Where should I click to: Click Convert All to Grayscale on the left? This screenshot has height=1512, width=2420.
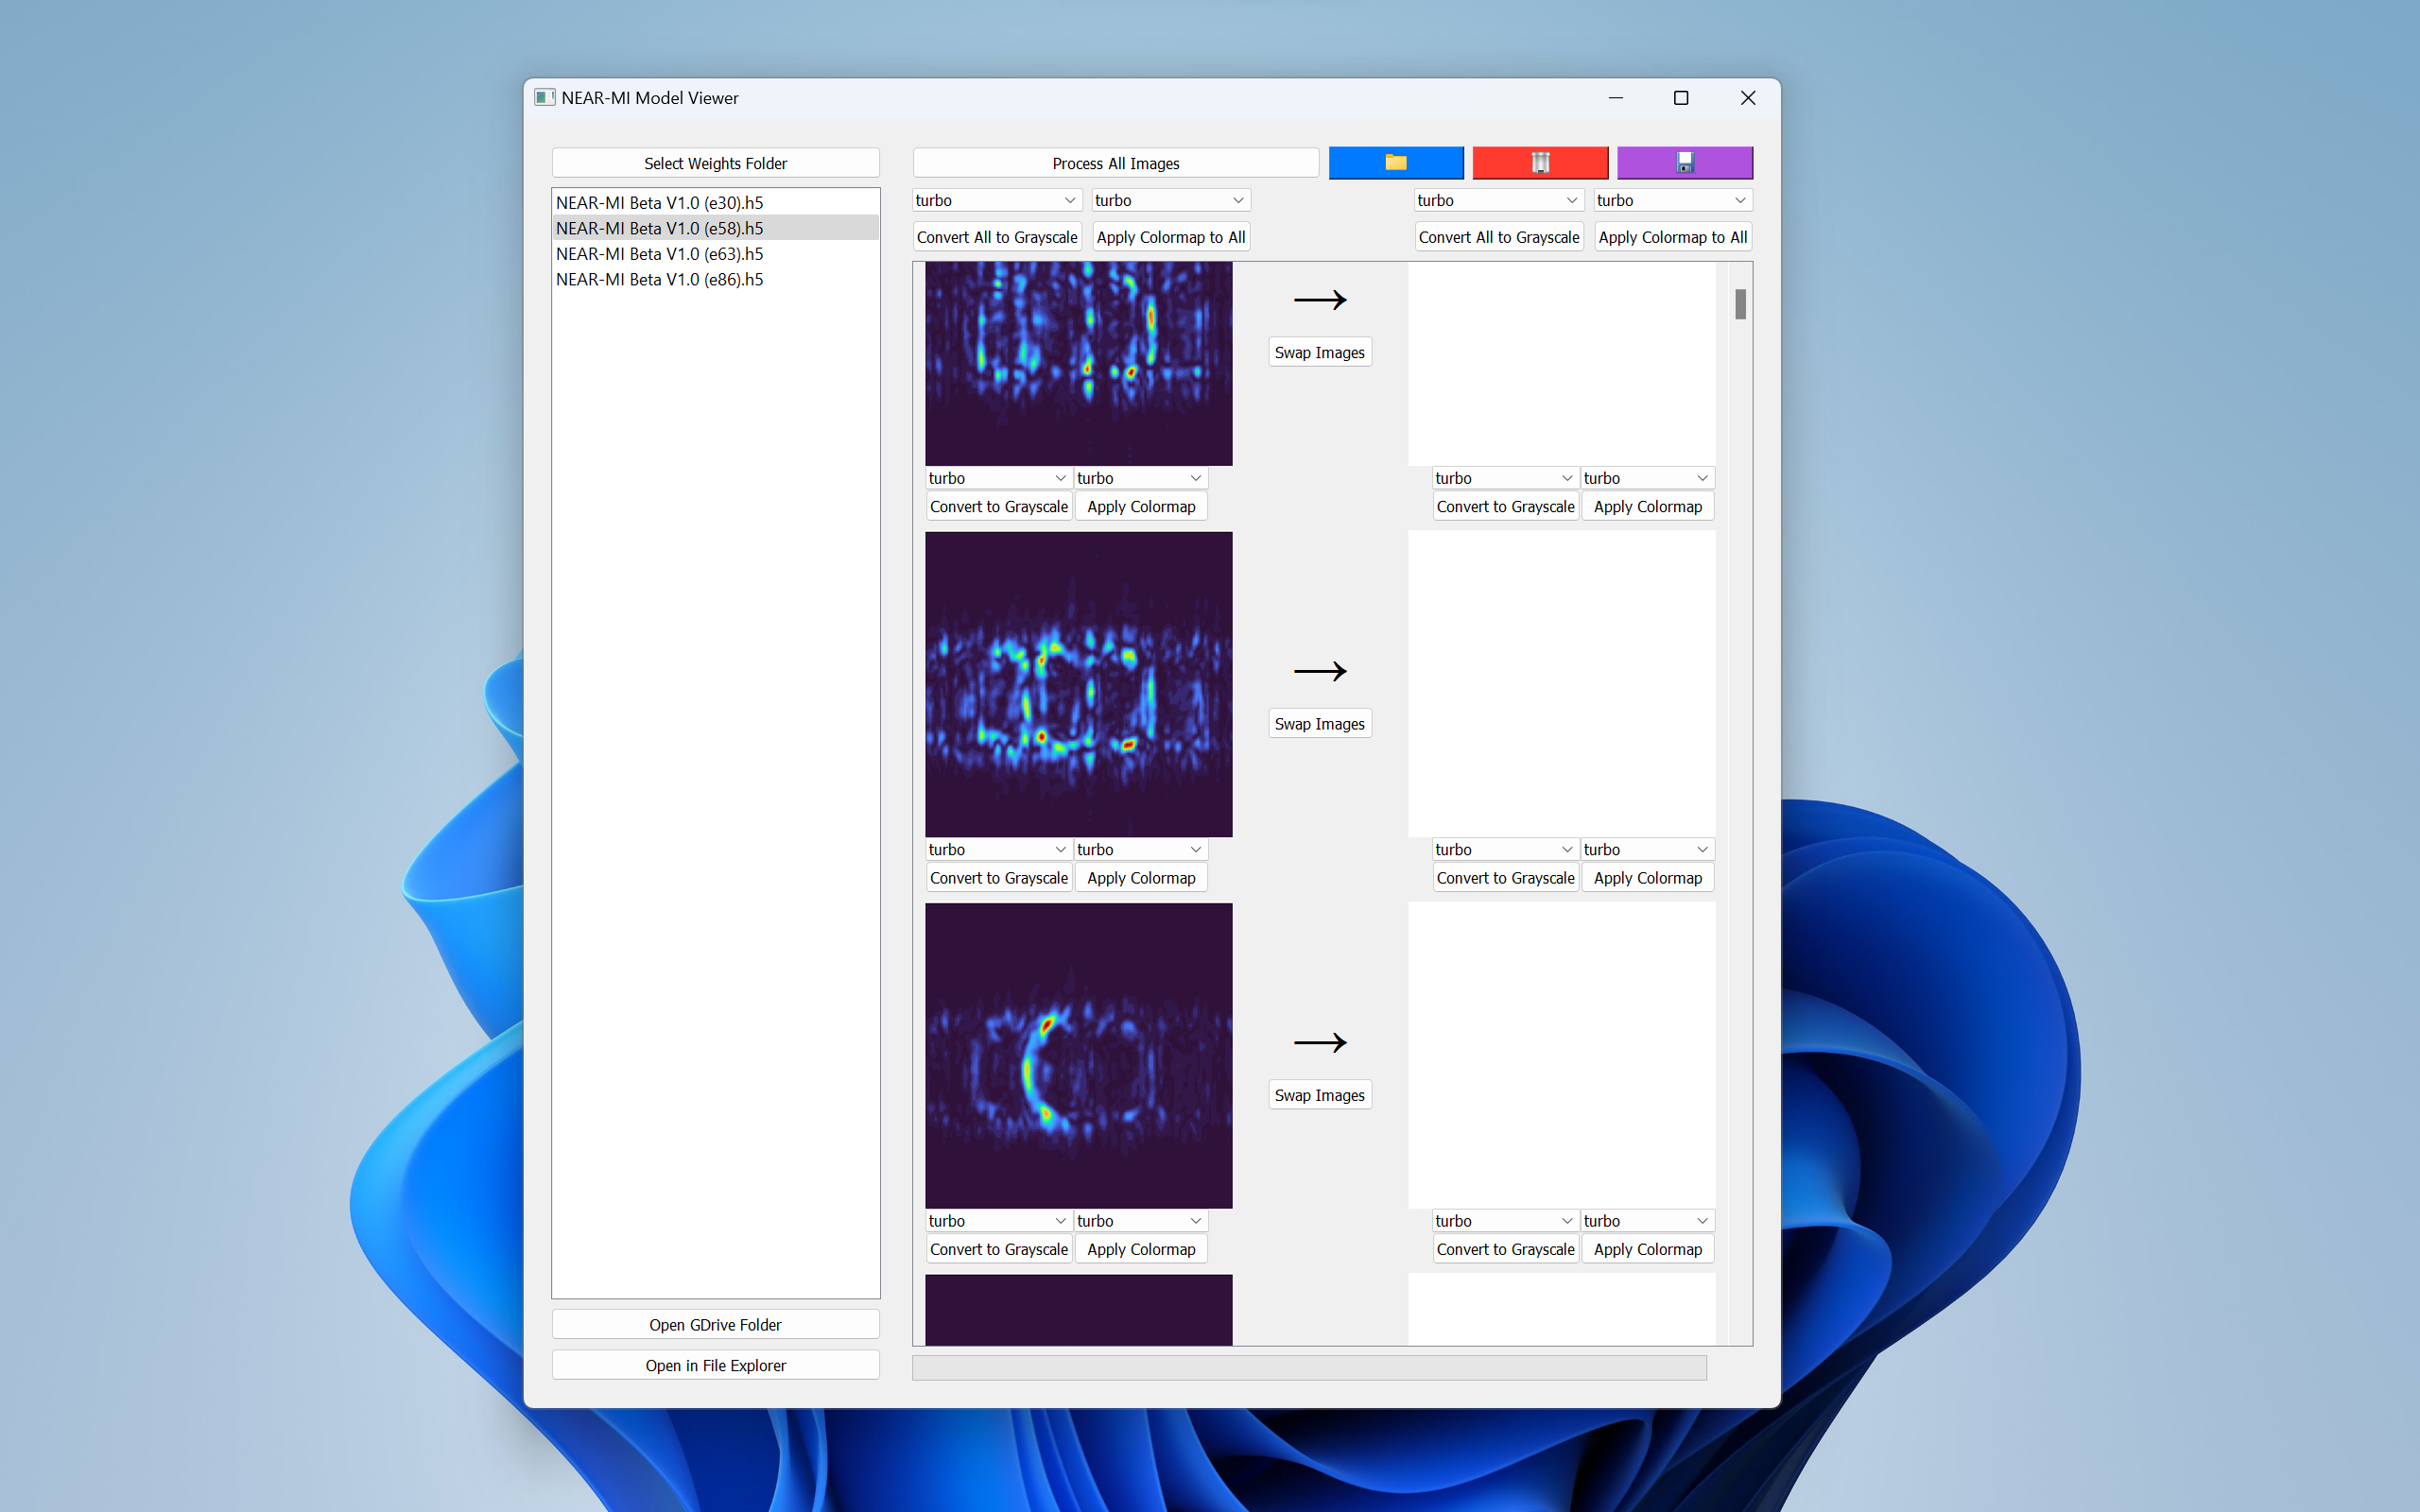(x=996, y=236)
